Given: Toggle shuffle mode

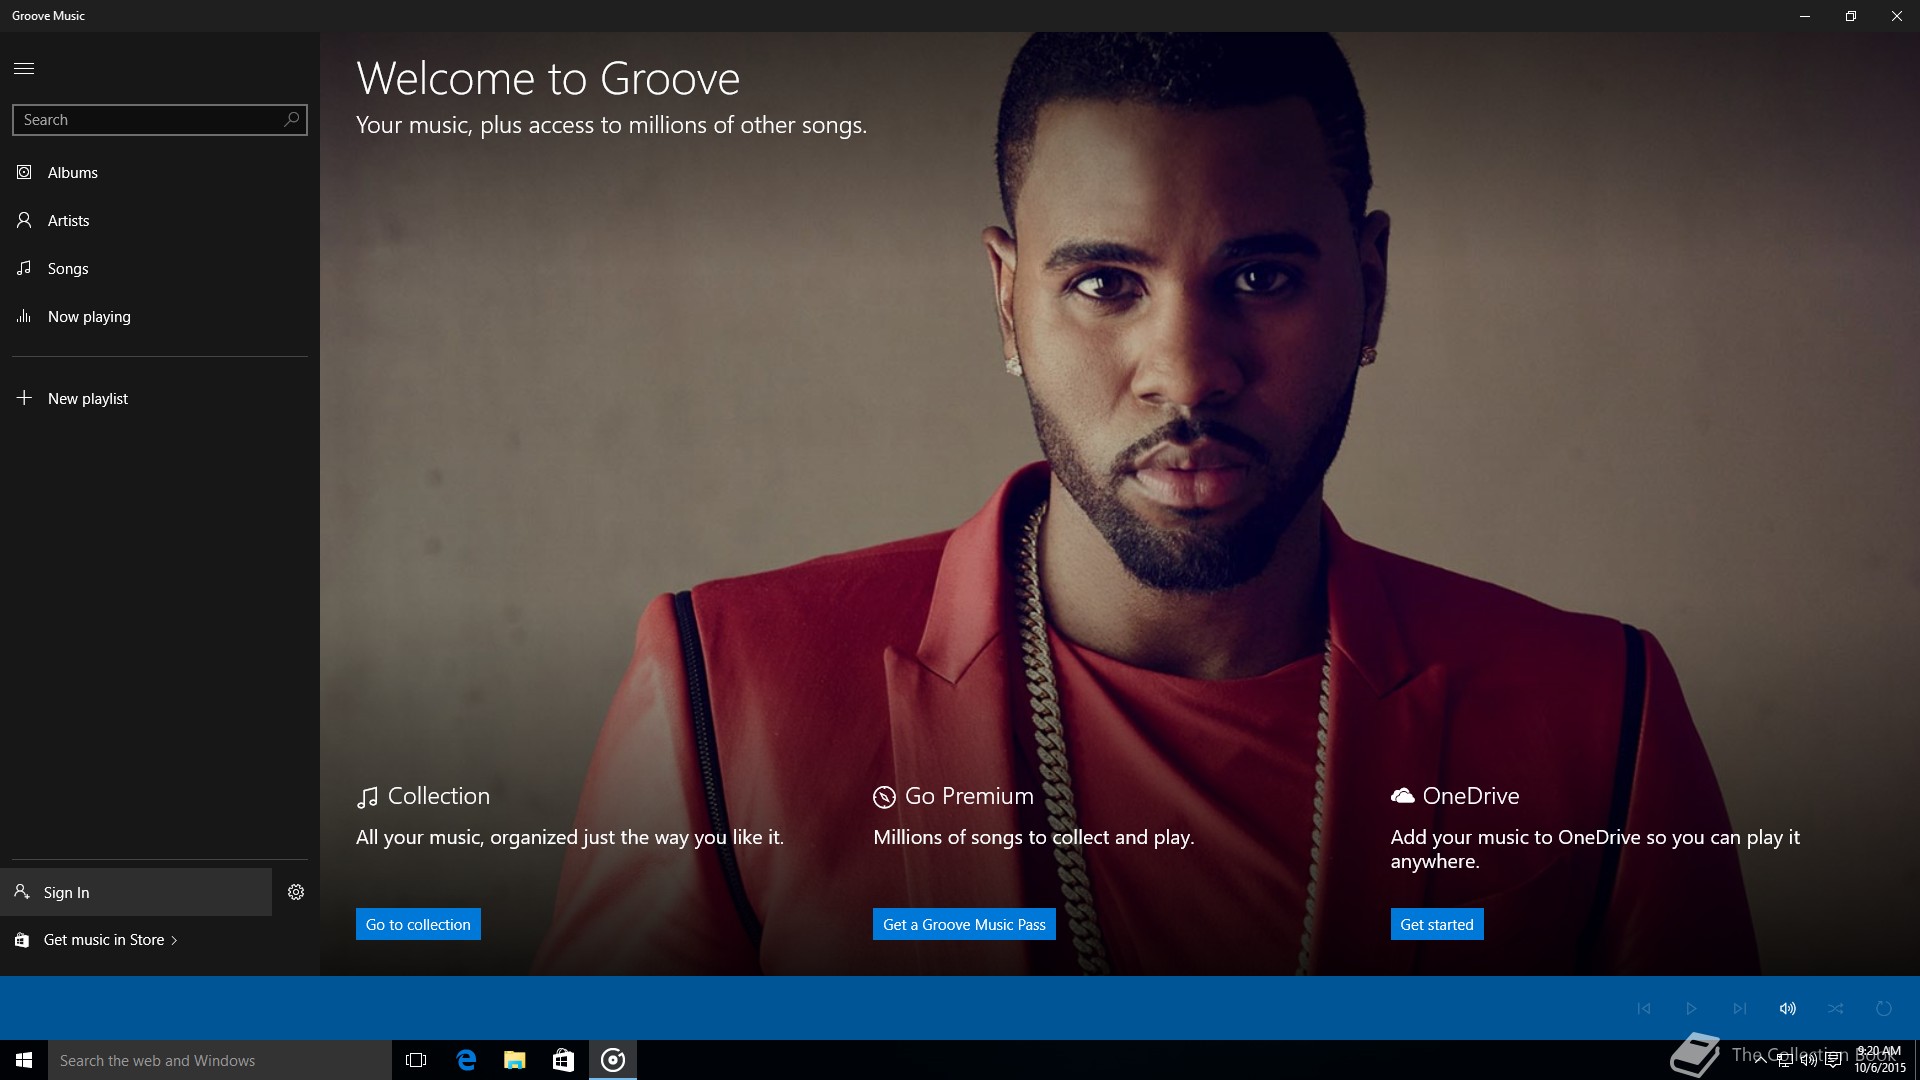Looking at the screenshot, I should [x=1836, y=1008].
